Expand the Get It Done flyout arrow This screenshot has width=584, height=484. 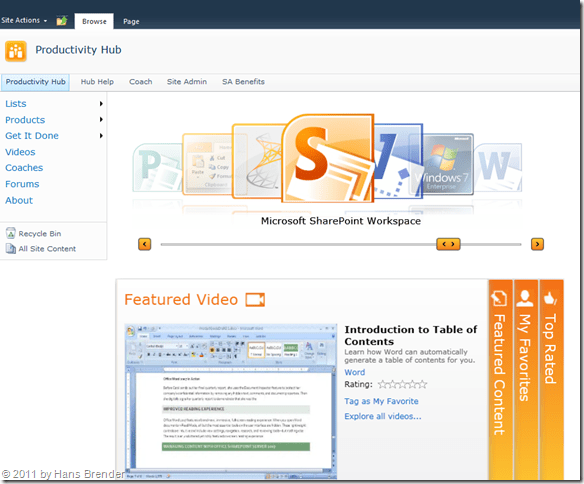click(101, 136)
